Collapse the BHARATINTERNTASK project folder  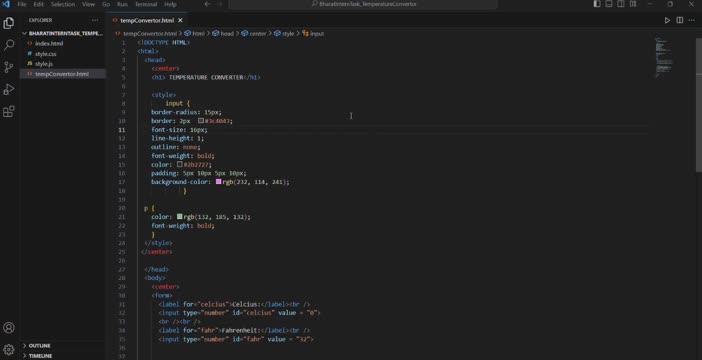[x=63, y=34]
